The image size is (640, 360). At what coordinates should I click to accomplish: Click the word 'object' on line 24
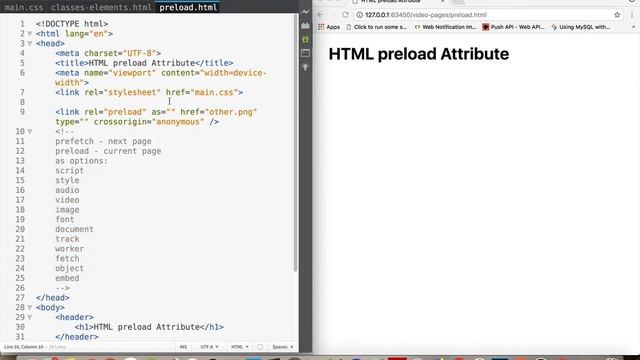[69, 269]
